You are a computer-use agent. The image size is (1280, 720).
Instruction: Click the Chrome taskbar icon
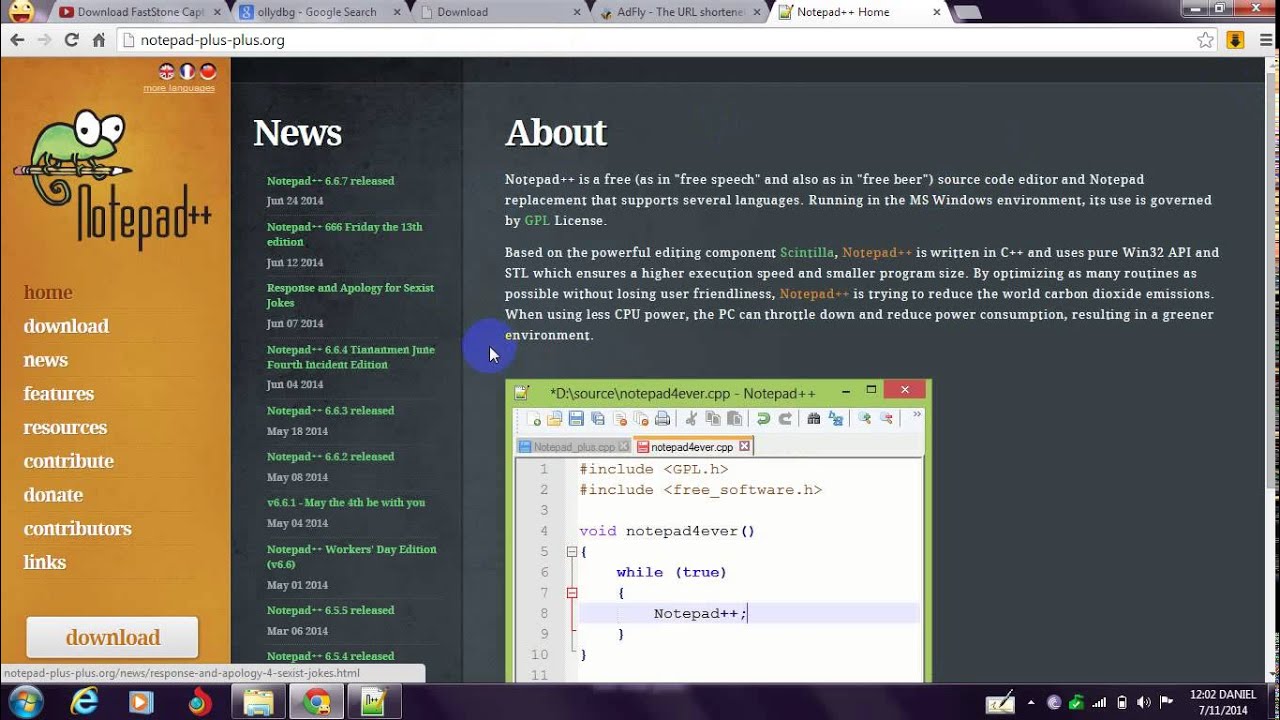tap(317, 702)
